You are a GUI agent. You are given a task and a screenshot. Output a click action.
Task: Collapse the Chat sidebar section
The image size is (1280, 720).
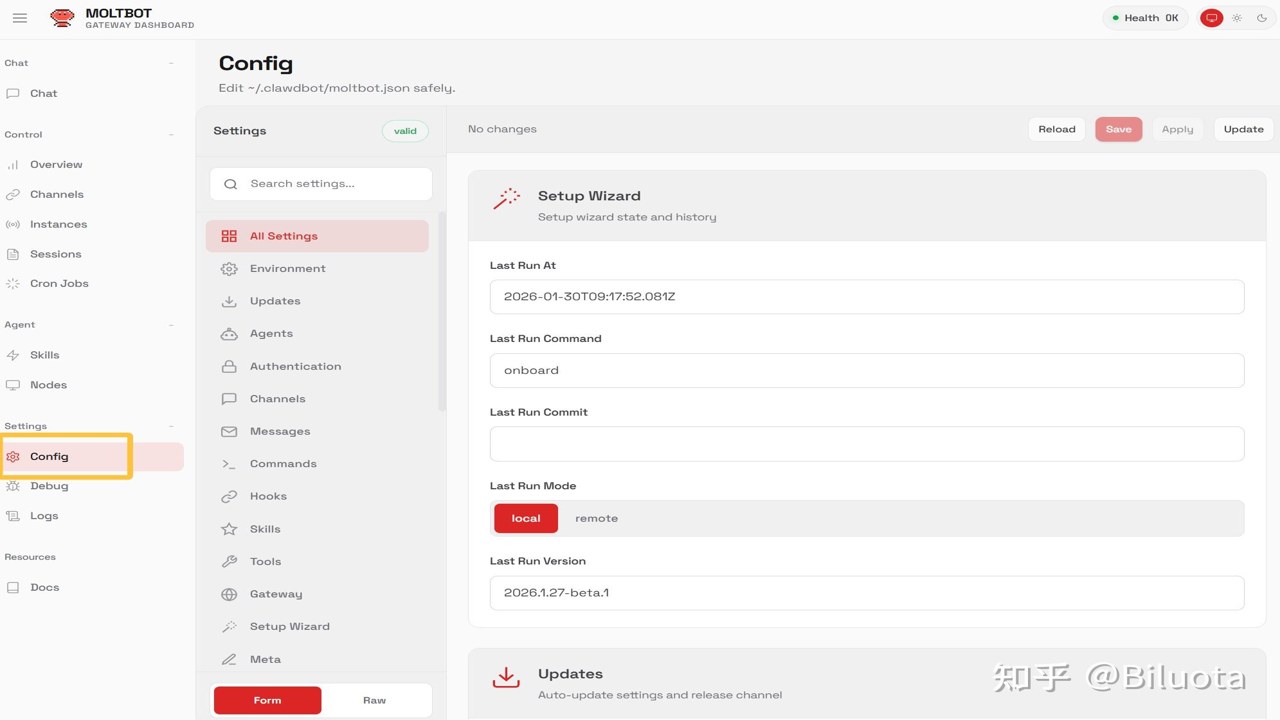point(171,63)
